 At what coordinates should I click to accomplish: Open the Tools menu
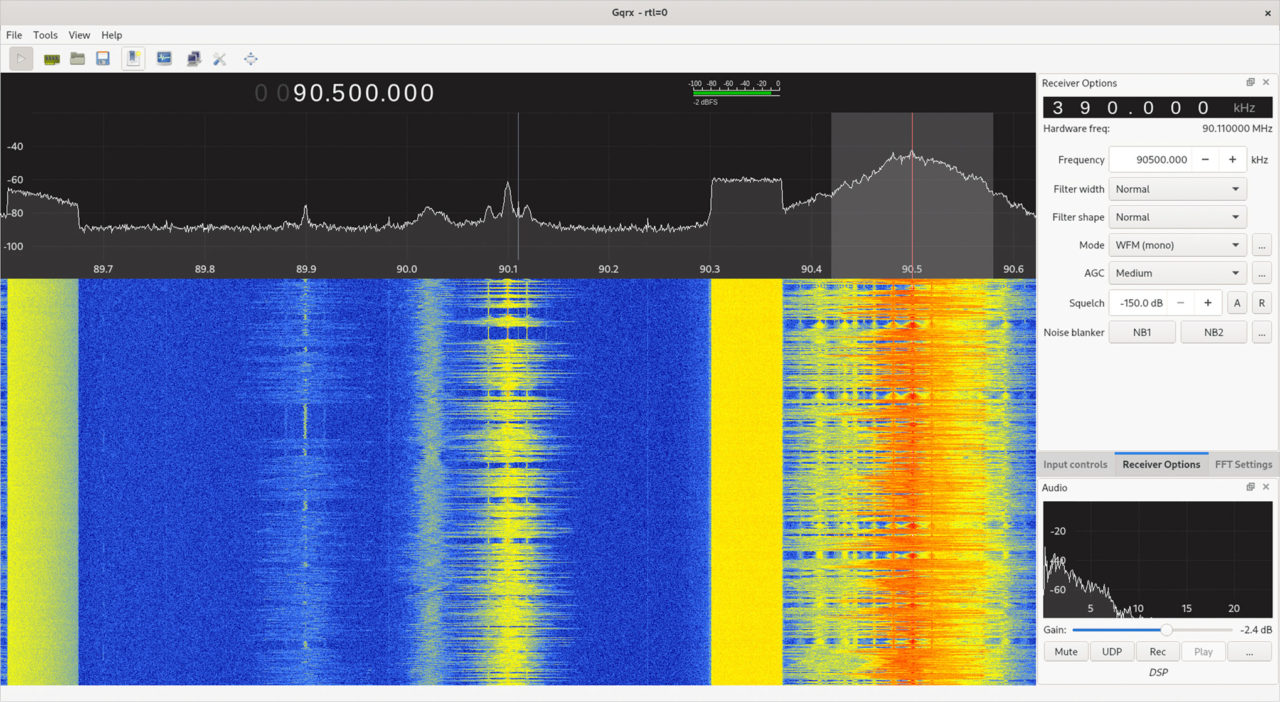(x=45, y=34)
